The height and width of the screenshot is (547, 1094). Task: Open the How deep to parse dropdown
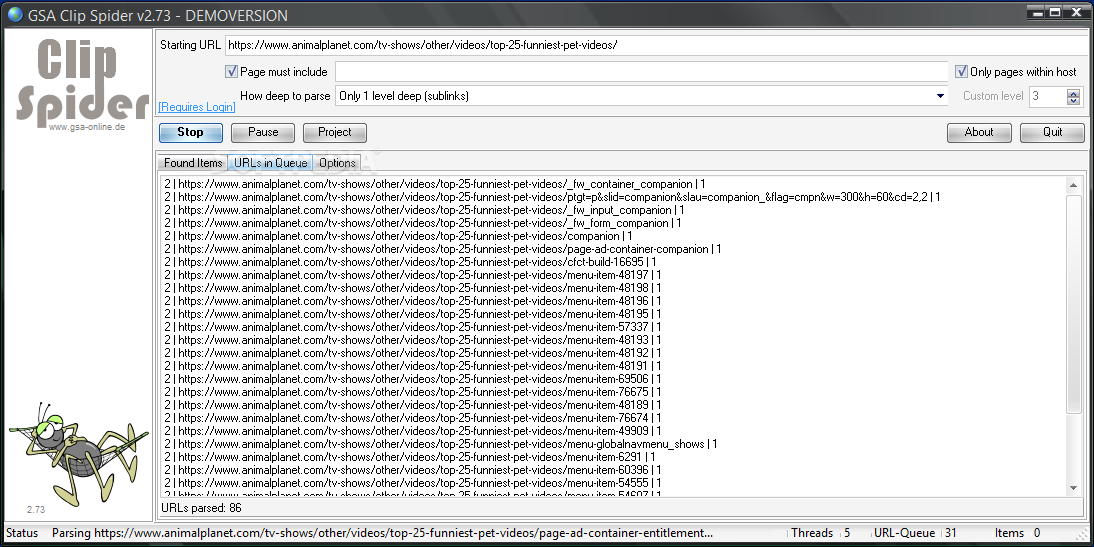coord(941,96)
